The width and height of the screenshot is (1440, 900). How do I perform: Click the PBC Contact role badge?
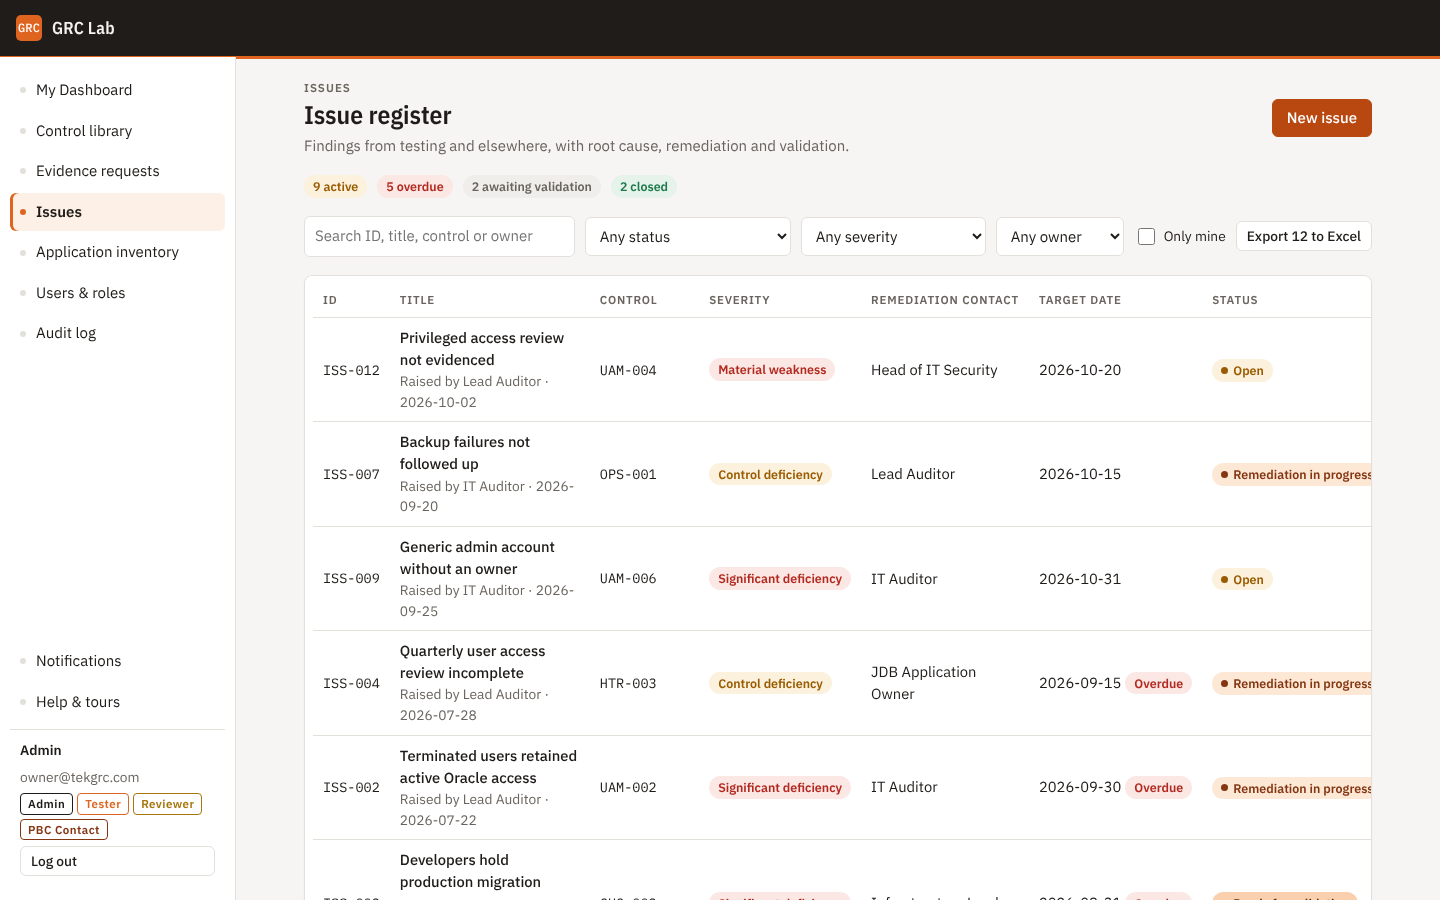(64, 830)
